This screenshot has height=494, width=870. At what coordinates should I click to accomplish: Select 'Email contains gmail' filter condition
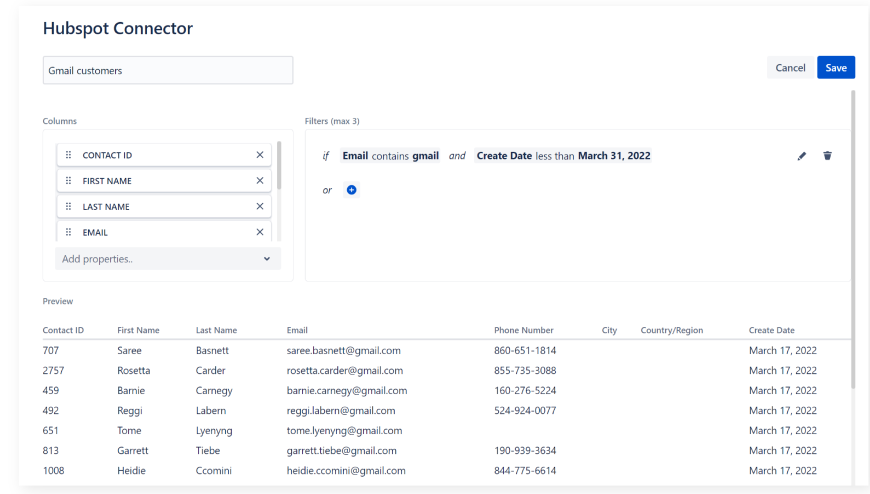click(x=391, y=156)
